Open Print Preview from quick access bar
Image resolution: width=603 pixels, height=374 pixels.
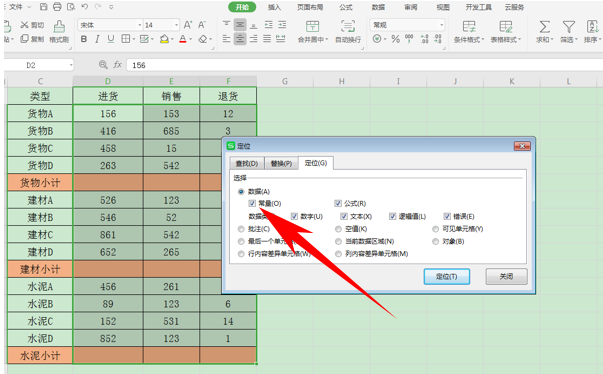coord(71,7)
